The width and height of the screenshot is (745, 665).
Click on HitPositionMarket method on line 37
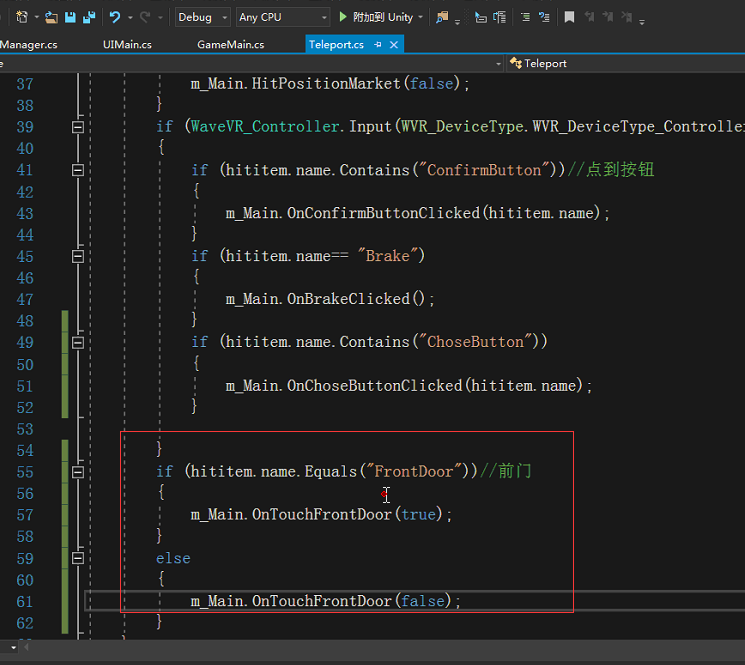(x=326, y=84)
